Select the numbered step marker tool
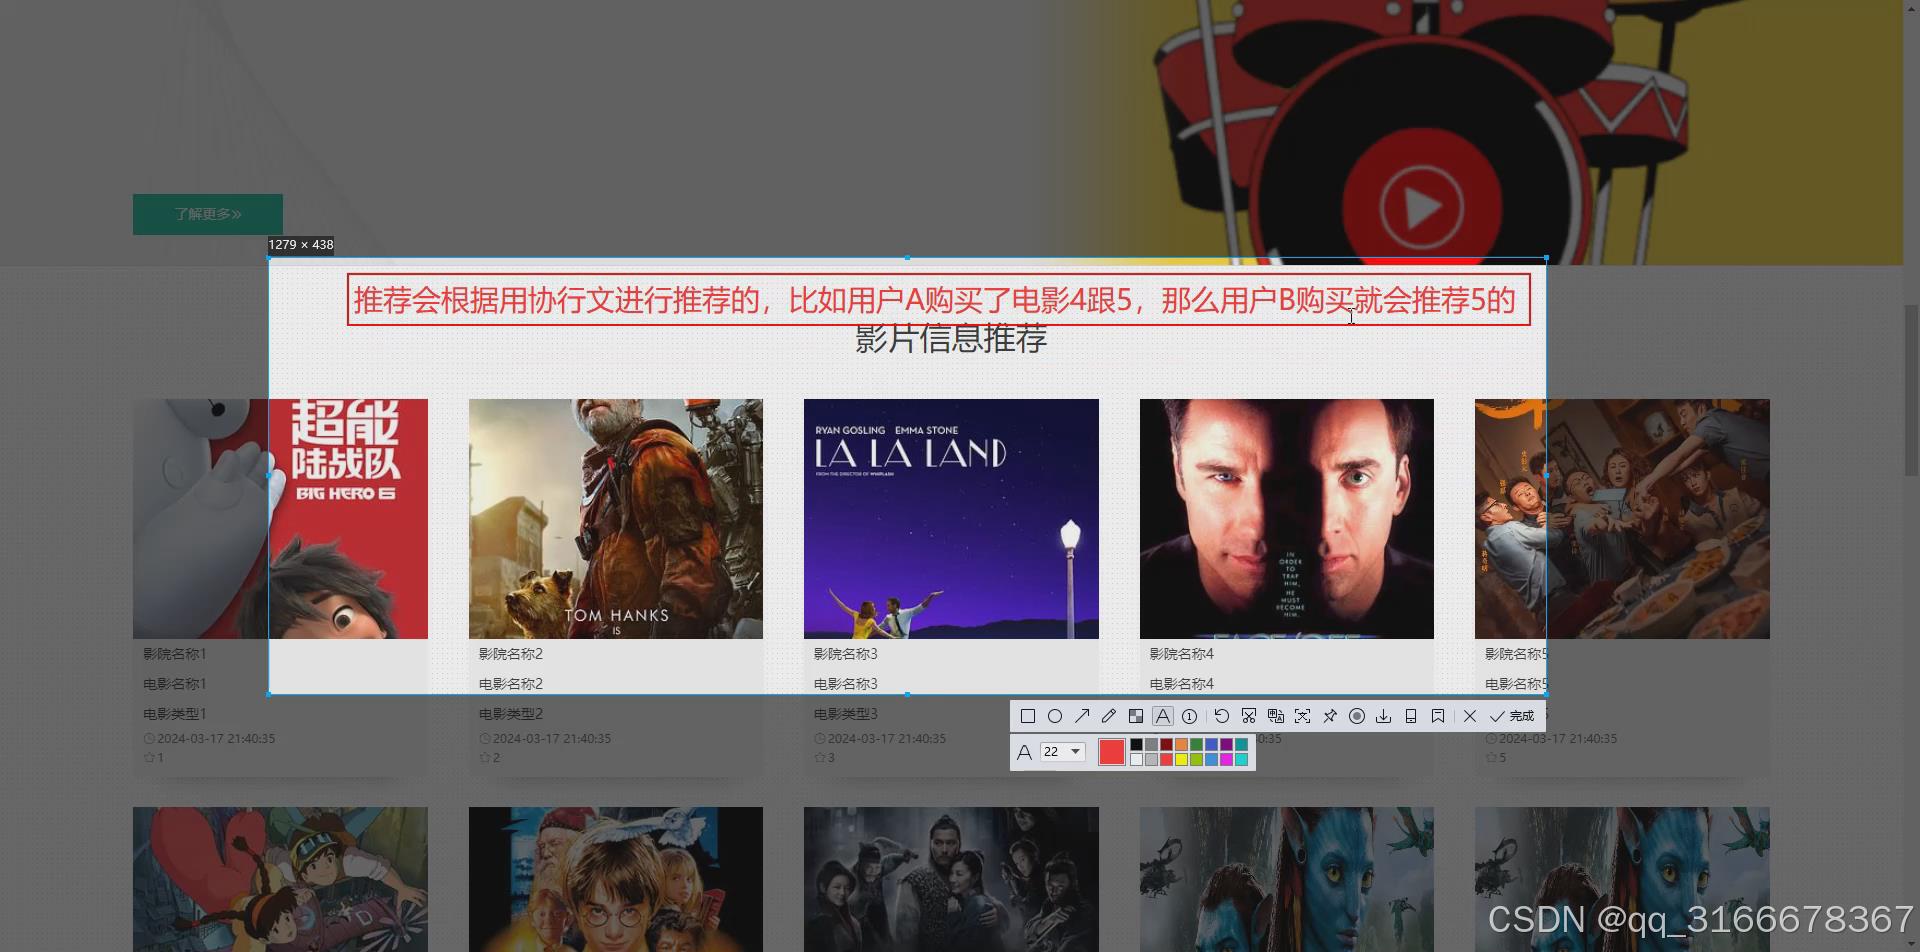This screenshot has height=952, width=1920. tap(1189, 716)
